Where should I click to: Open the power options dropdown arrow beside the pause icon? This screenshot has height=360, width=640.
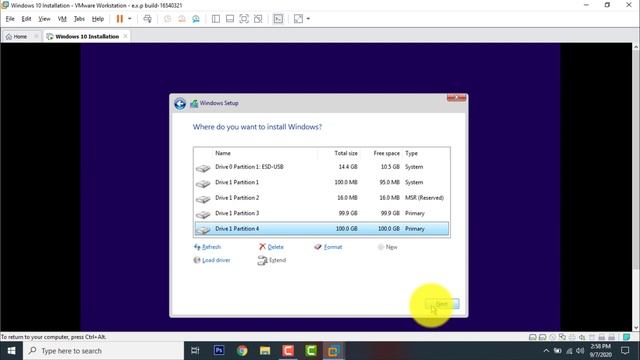click(130, 19)
